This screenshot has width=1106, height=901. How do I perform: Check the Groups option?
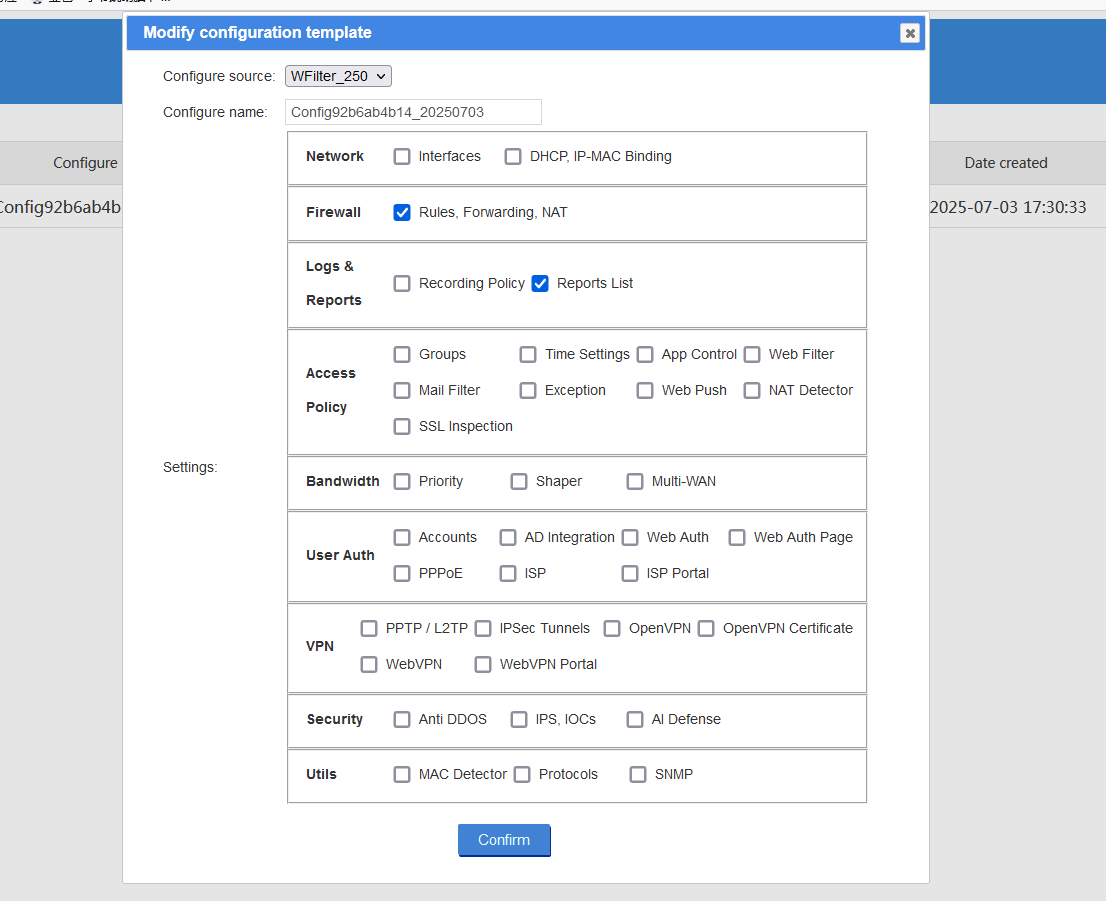[x=402, y=354]
